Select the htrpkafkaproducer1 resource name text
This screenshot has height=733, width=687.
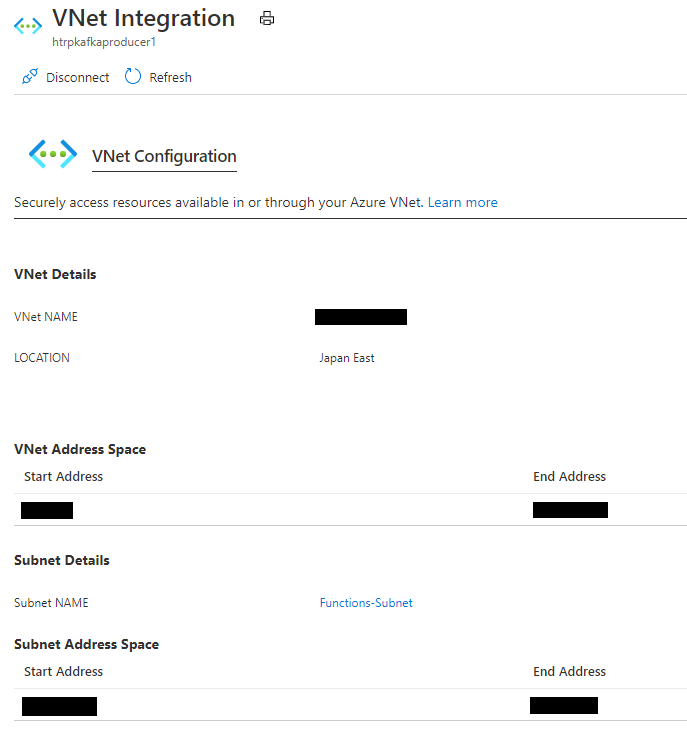[104, 42]
